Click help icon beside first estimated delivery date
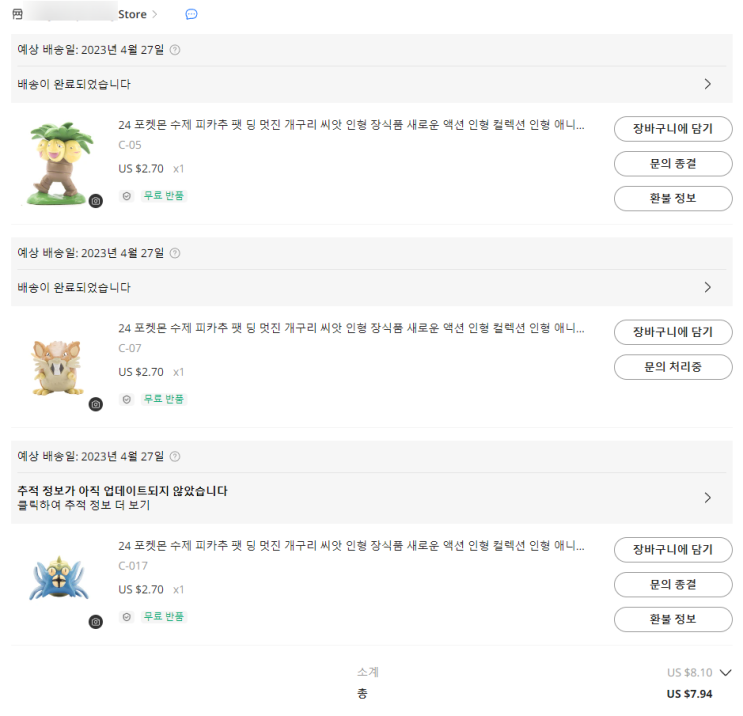This screenshot has width=743, height=716. (175, 50)
